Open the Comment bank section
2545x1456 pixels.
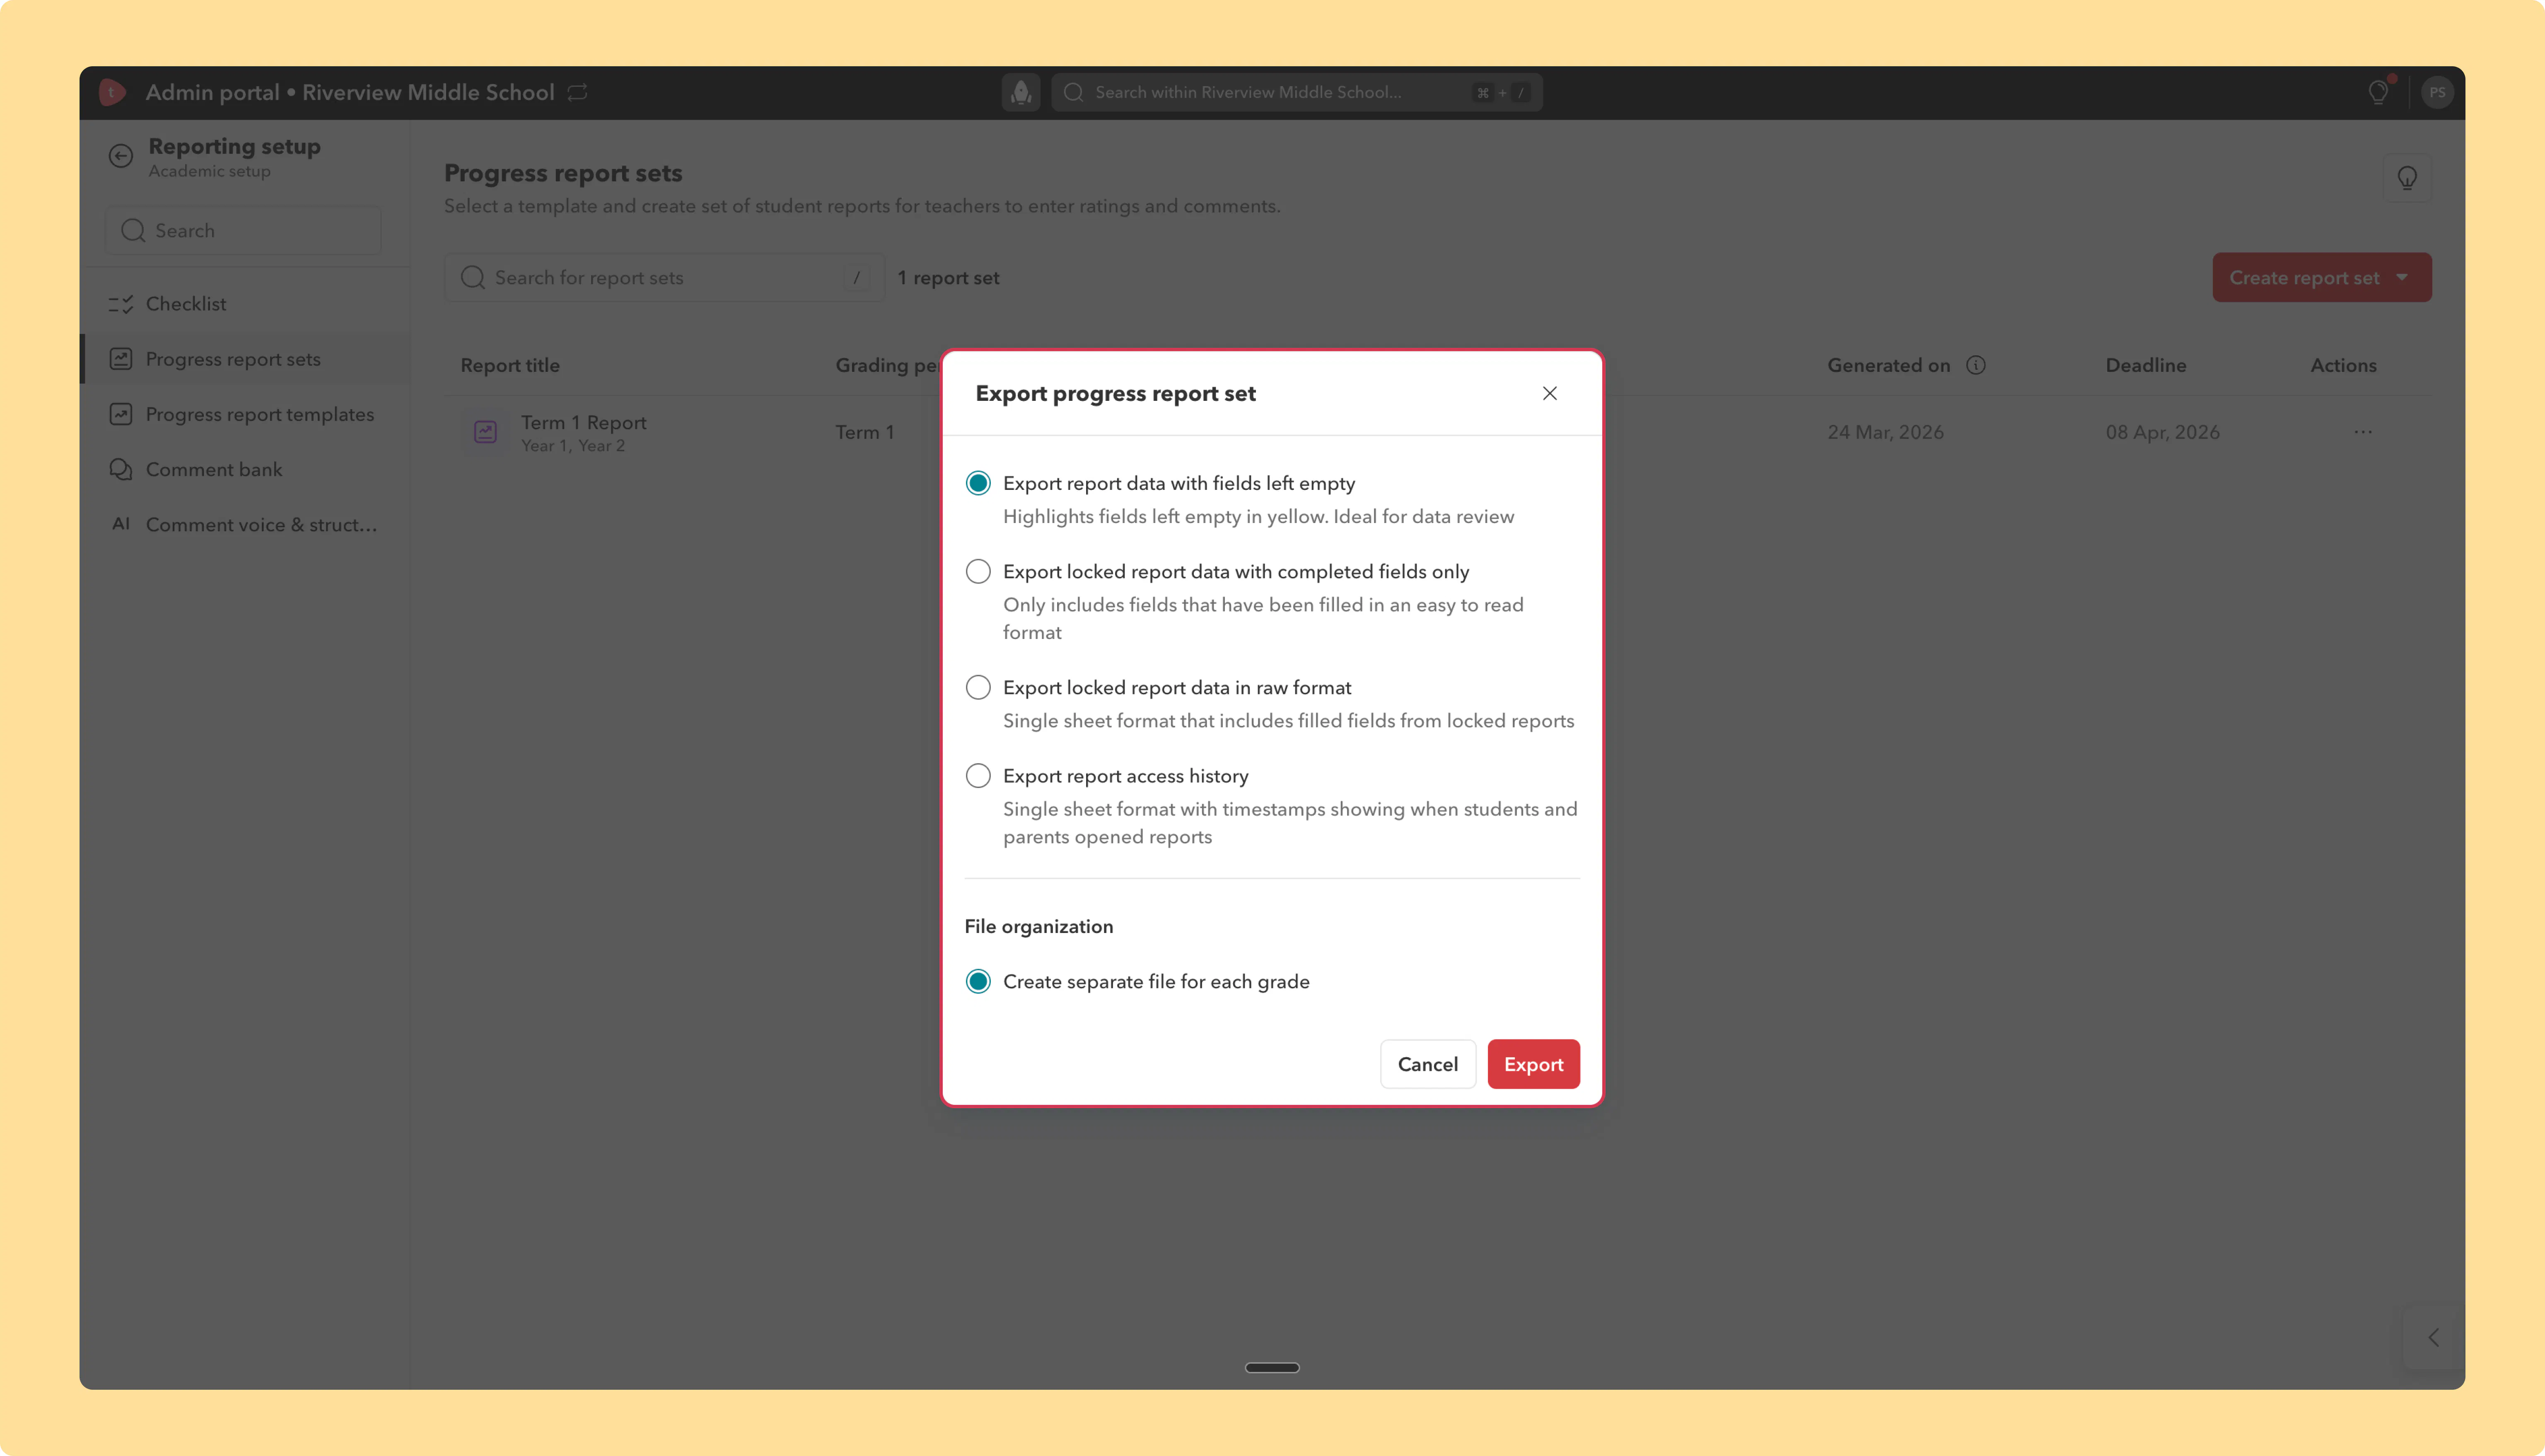coord(245,469)
